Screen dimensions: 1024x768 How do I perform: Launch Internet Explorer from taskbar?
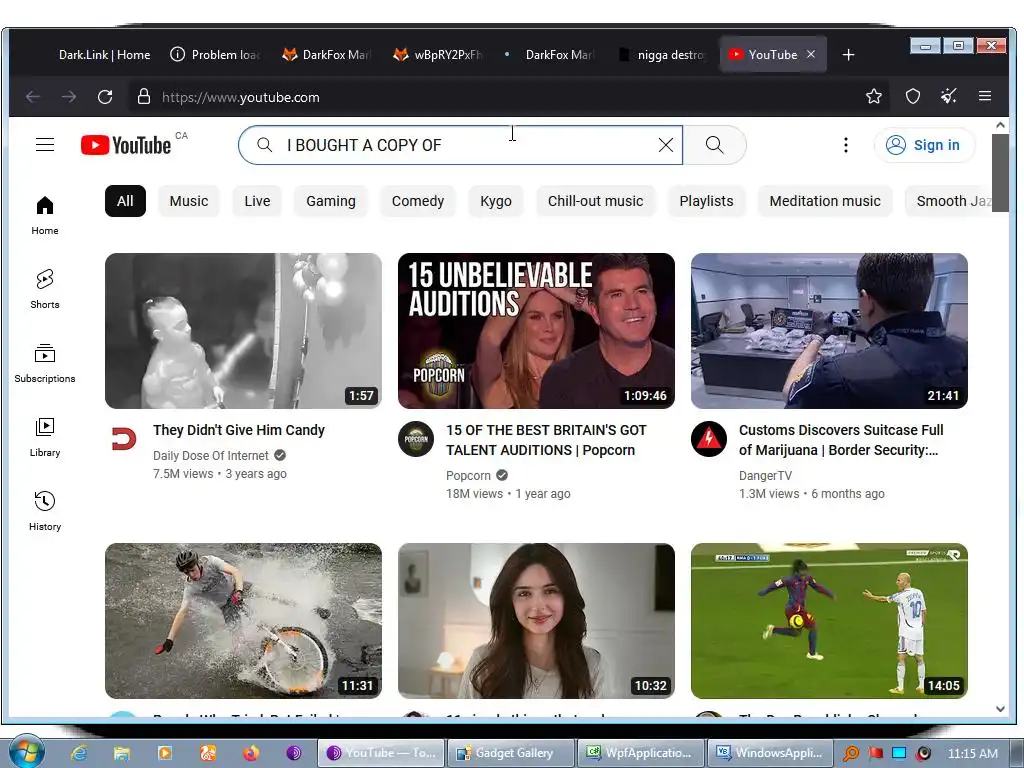pos(79,753)
